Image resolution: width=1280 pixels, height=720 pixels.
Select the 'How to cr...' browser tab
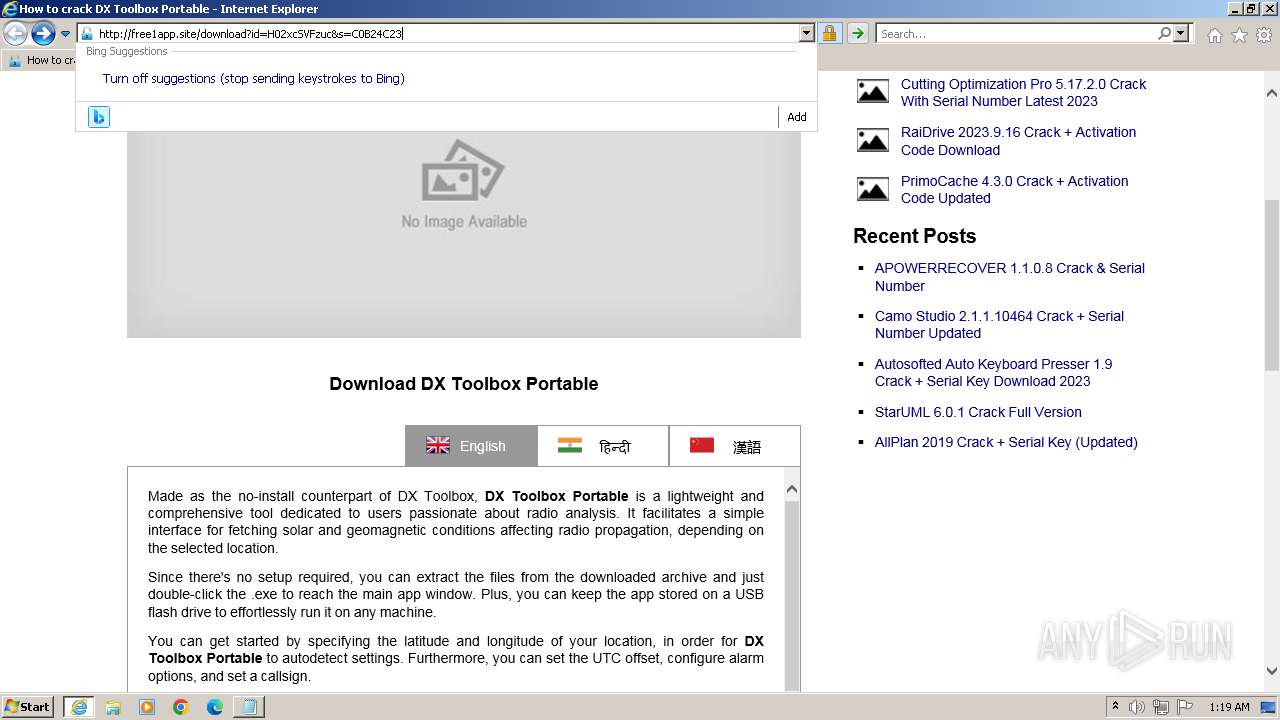coord(40,60)
